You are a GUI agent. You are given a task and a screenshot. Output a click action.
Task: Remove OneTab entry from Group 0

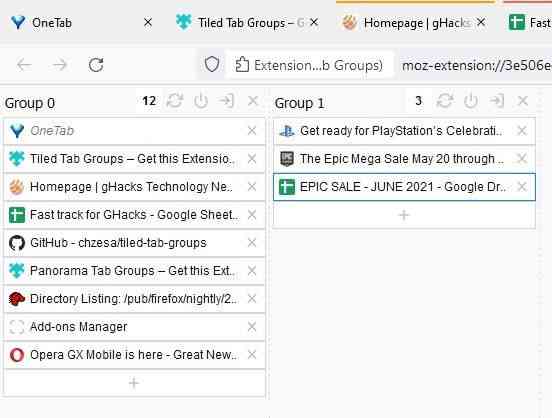pyautogui.click(x=252, y=131)
